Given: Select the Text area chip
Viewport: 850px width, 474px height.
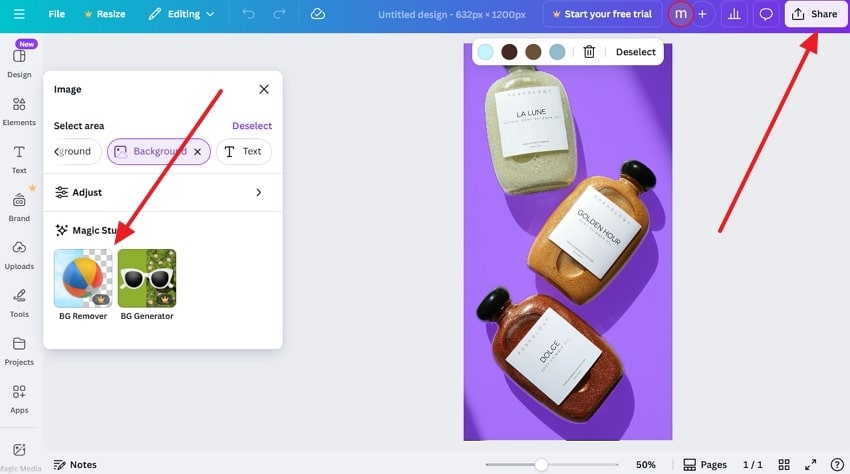Looking at the screenshot, I should coord(244,151).
